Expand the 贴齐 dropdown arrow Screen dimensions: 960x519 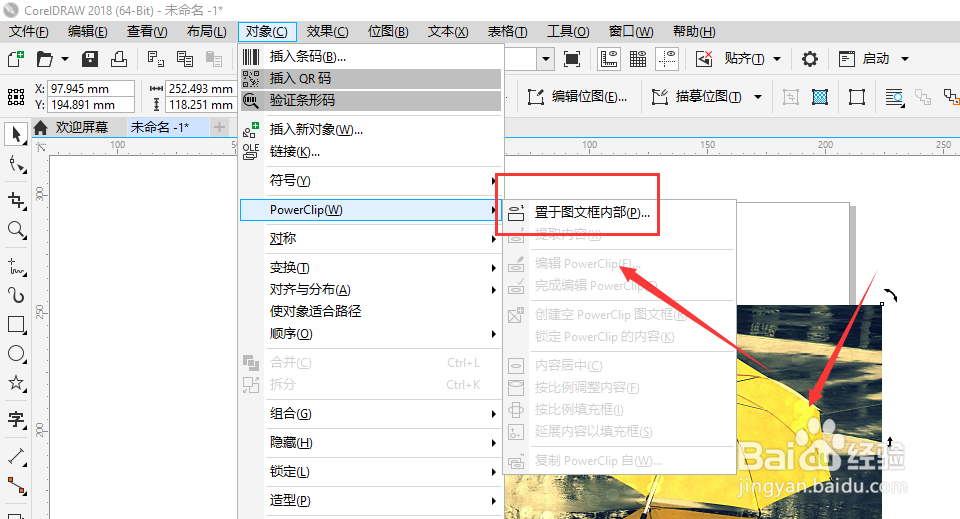[778, 59]
